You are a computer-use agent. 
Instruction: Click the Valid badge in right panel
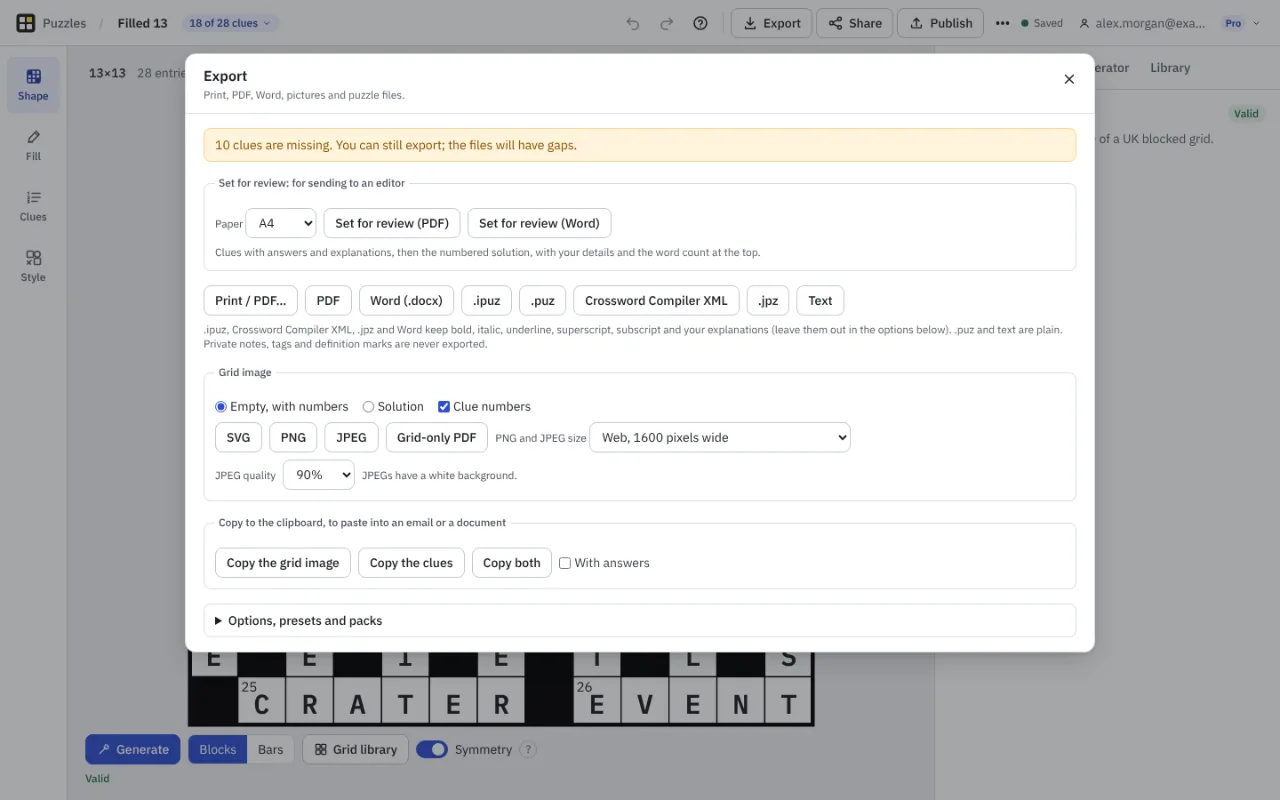pyautogui.click(x=1246, y=114)
